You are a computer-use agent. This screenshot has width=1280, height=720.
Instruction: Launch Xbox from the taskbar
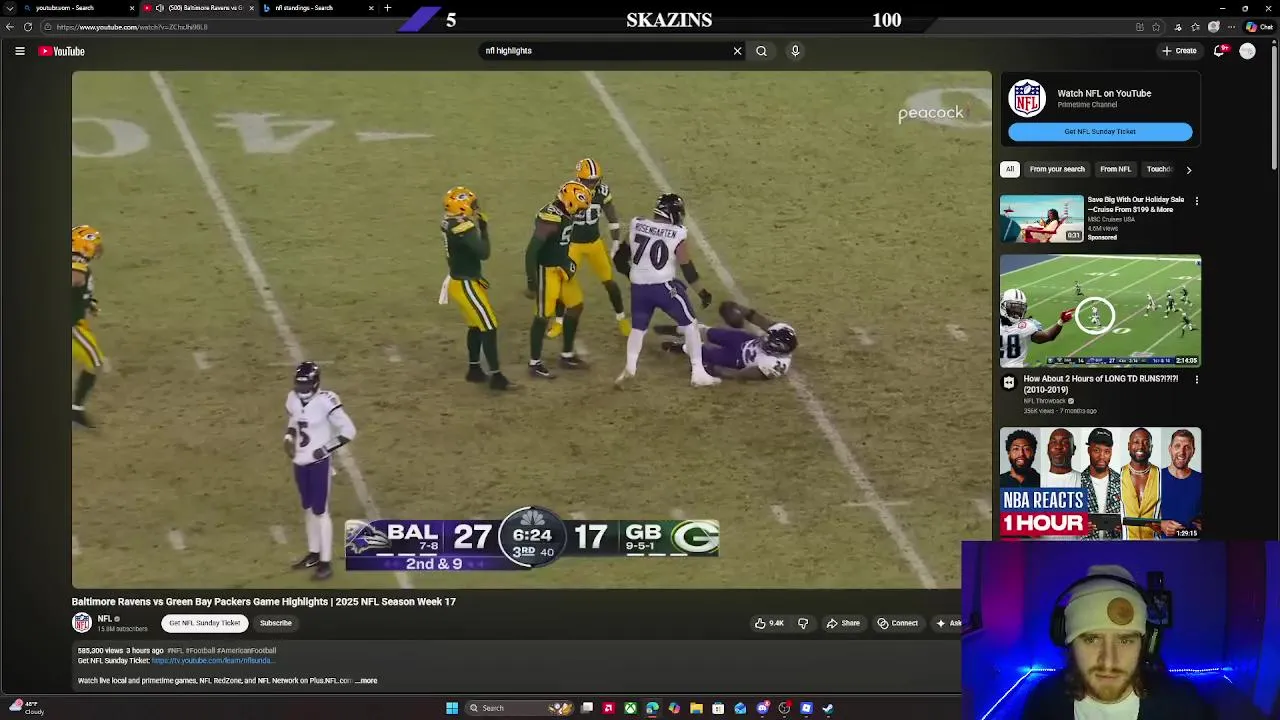630,708
